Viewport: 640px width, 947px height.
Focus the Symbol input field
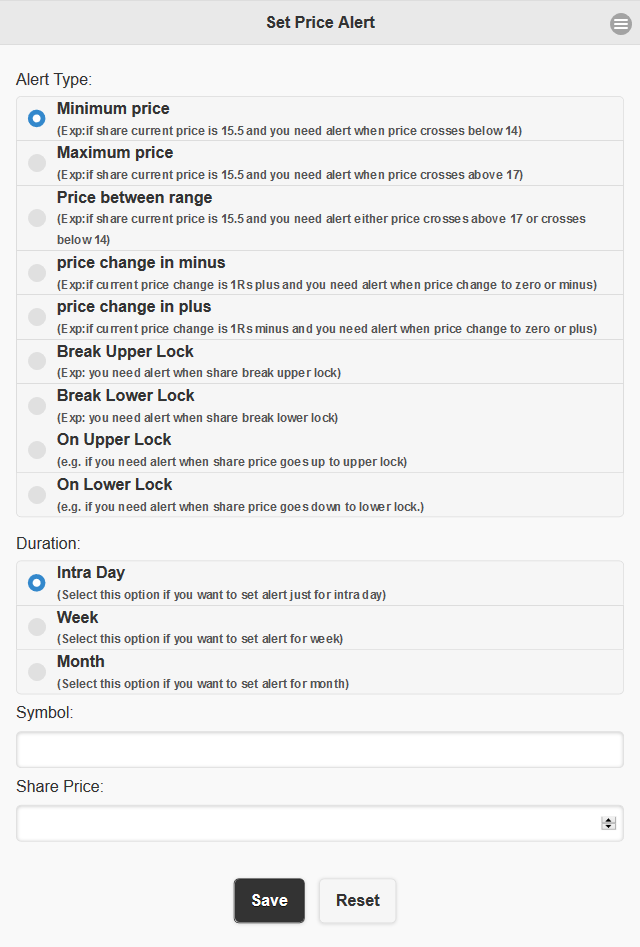[x=320, y=750]
